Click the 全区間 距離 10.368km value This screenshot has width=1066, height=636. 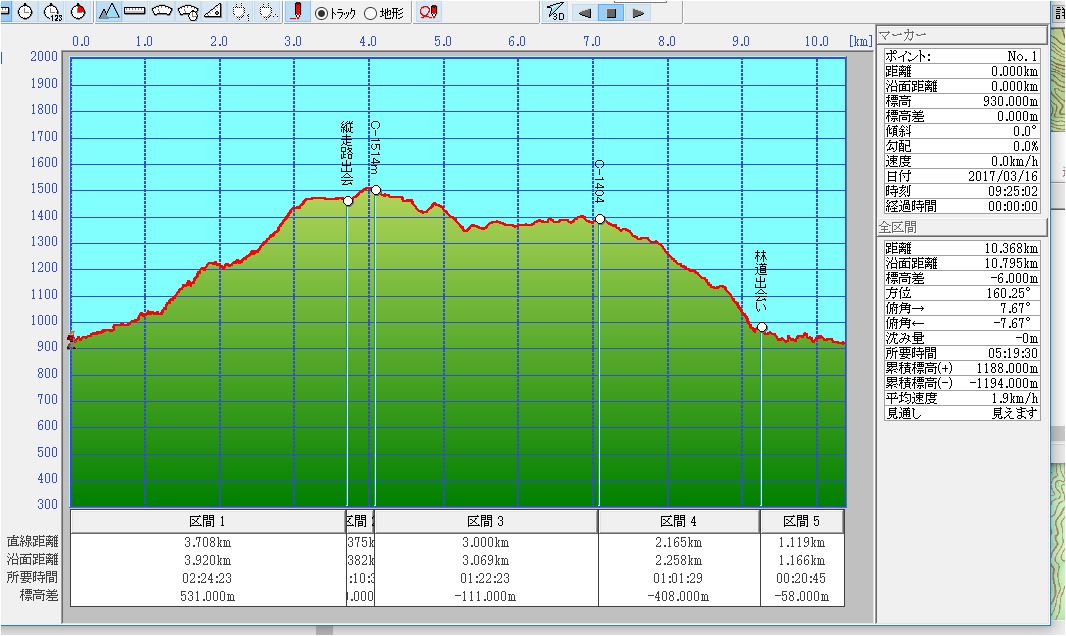point(1011,248)
